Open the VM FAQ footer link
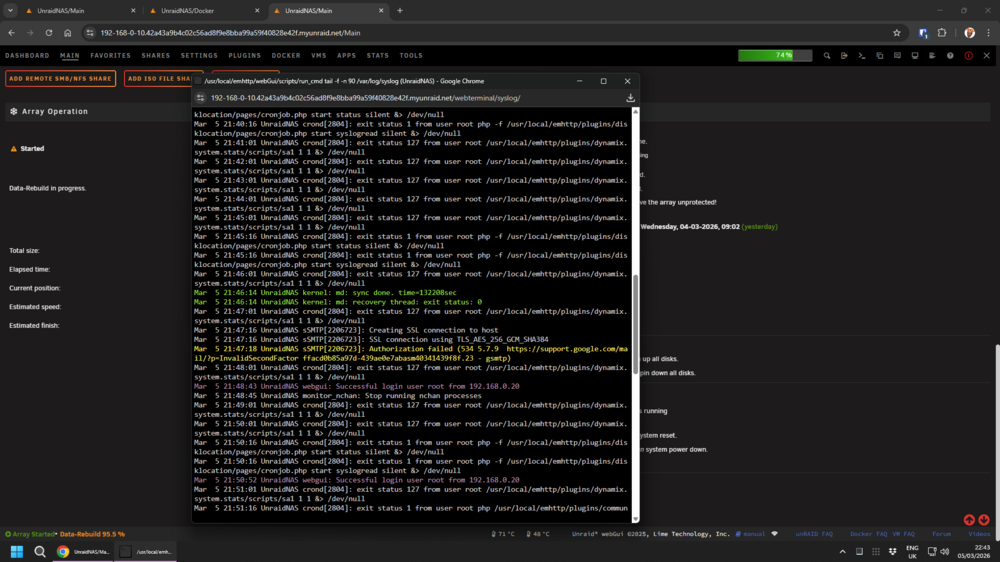The height and width of the screenshot is (562, 1000). tap(903, 534)
